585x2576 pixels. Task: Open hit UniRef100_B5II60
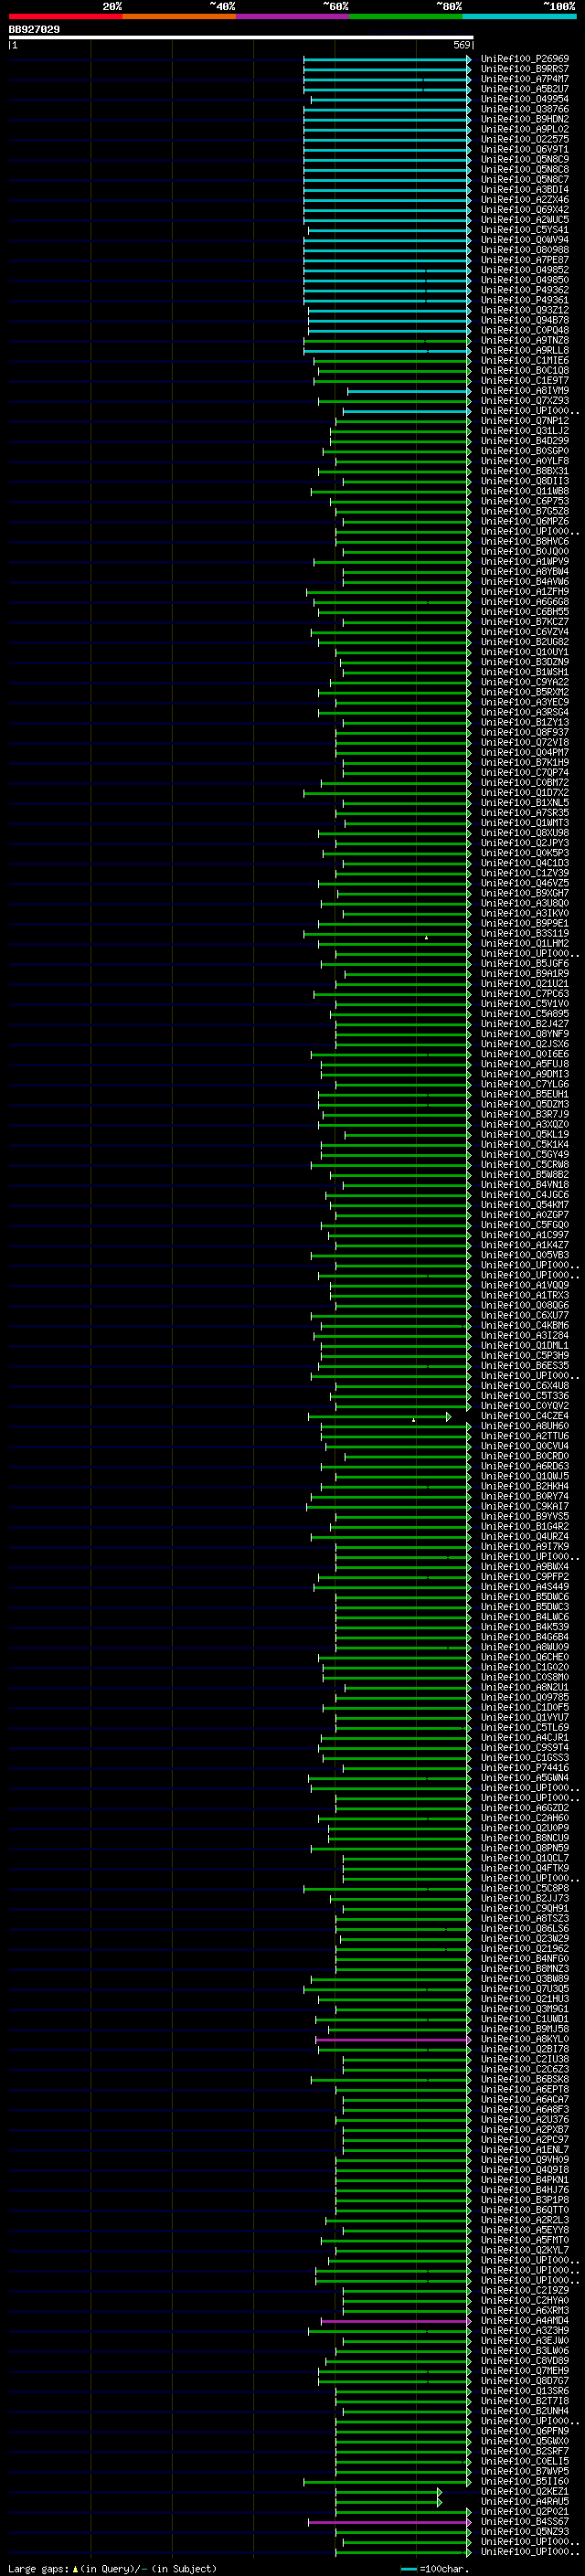525,2481
